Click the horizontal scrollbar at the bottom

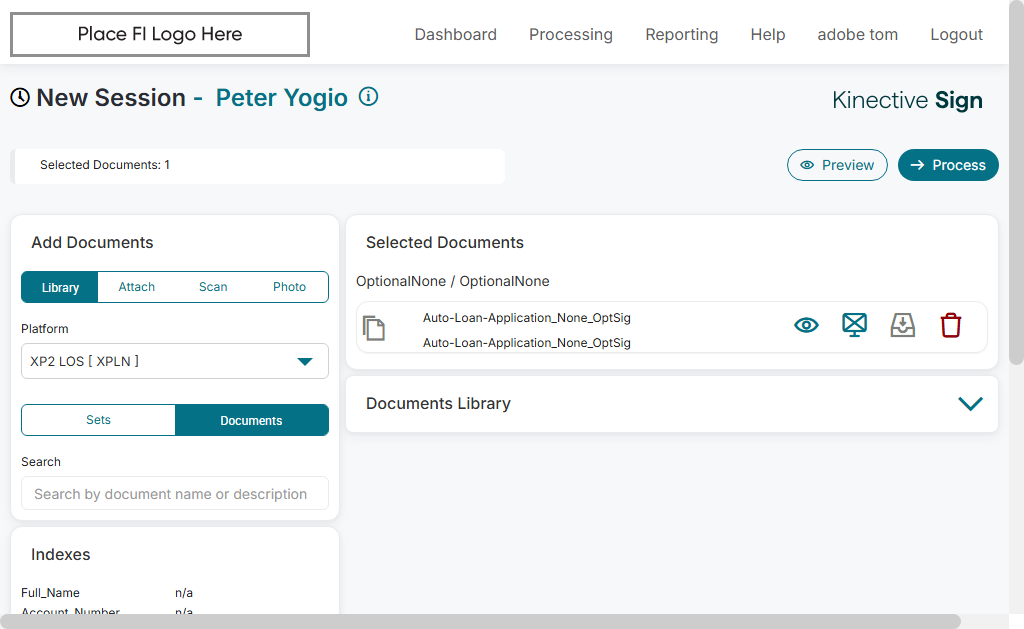[480, 621]
